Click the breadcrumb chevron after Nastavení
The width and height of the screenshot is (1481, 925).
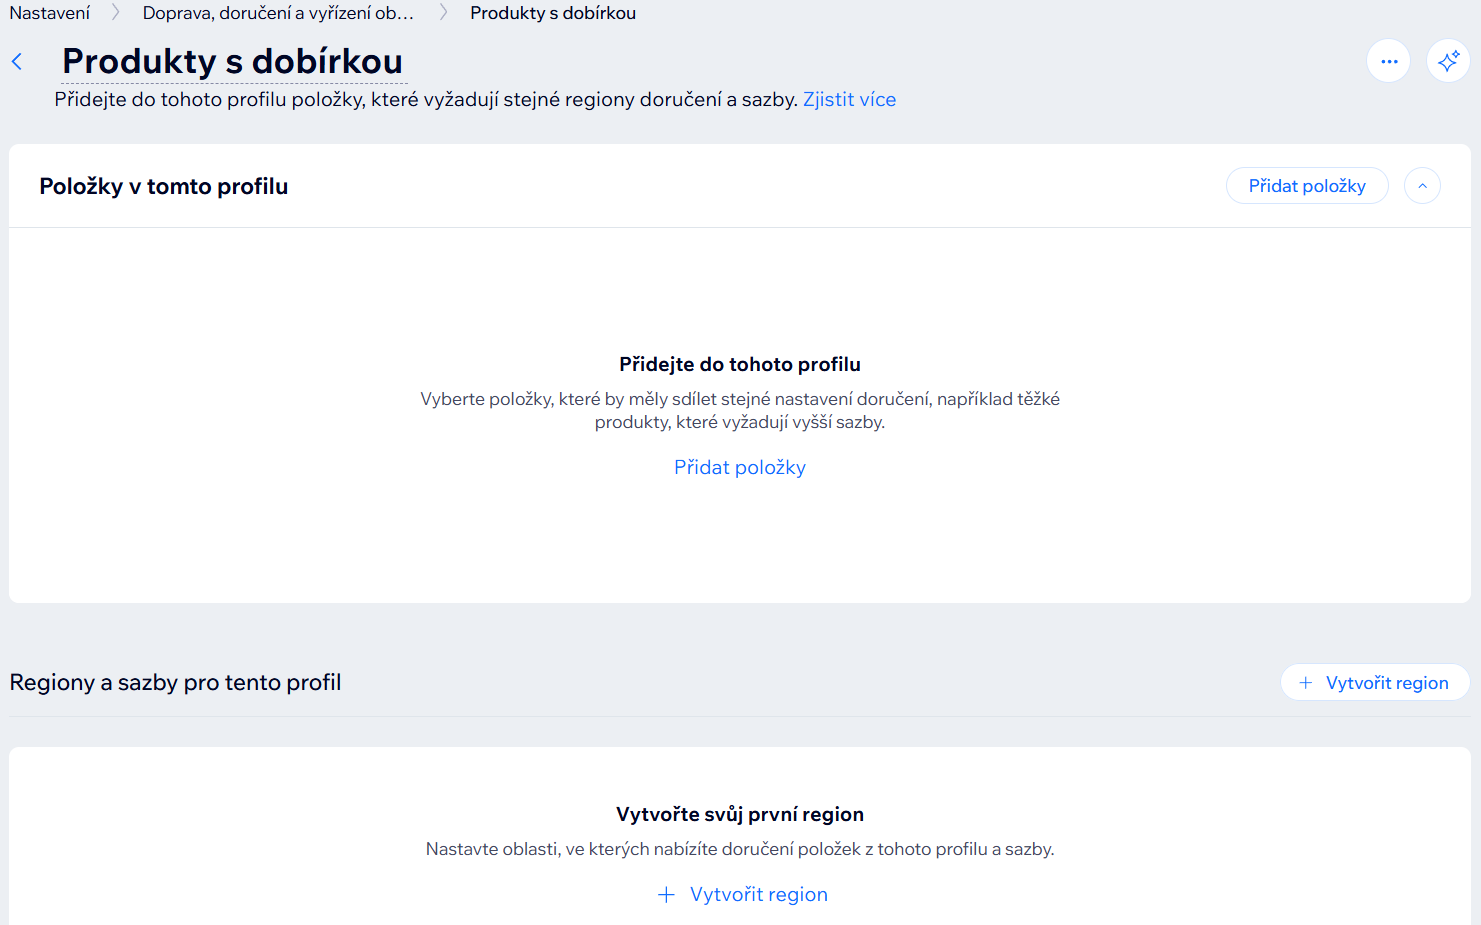pos(117,13)
